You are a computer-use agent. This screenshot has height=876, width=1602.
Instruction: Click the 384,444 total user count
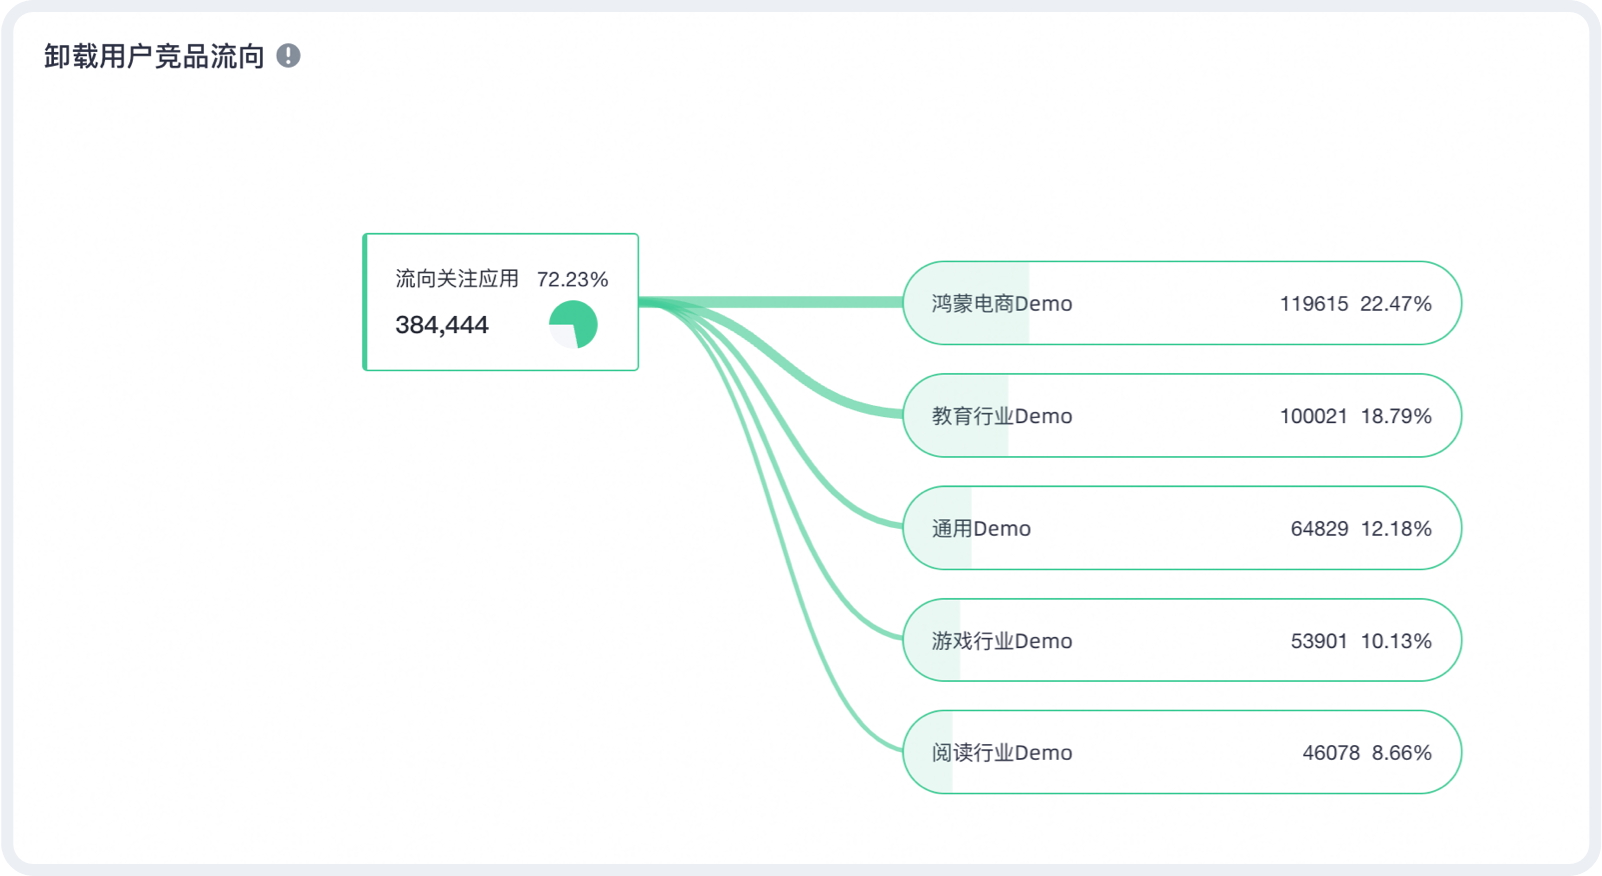[442, 325]
